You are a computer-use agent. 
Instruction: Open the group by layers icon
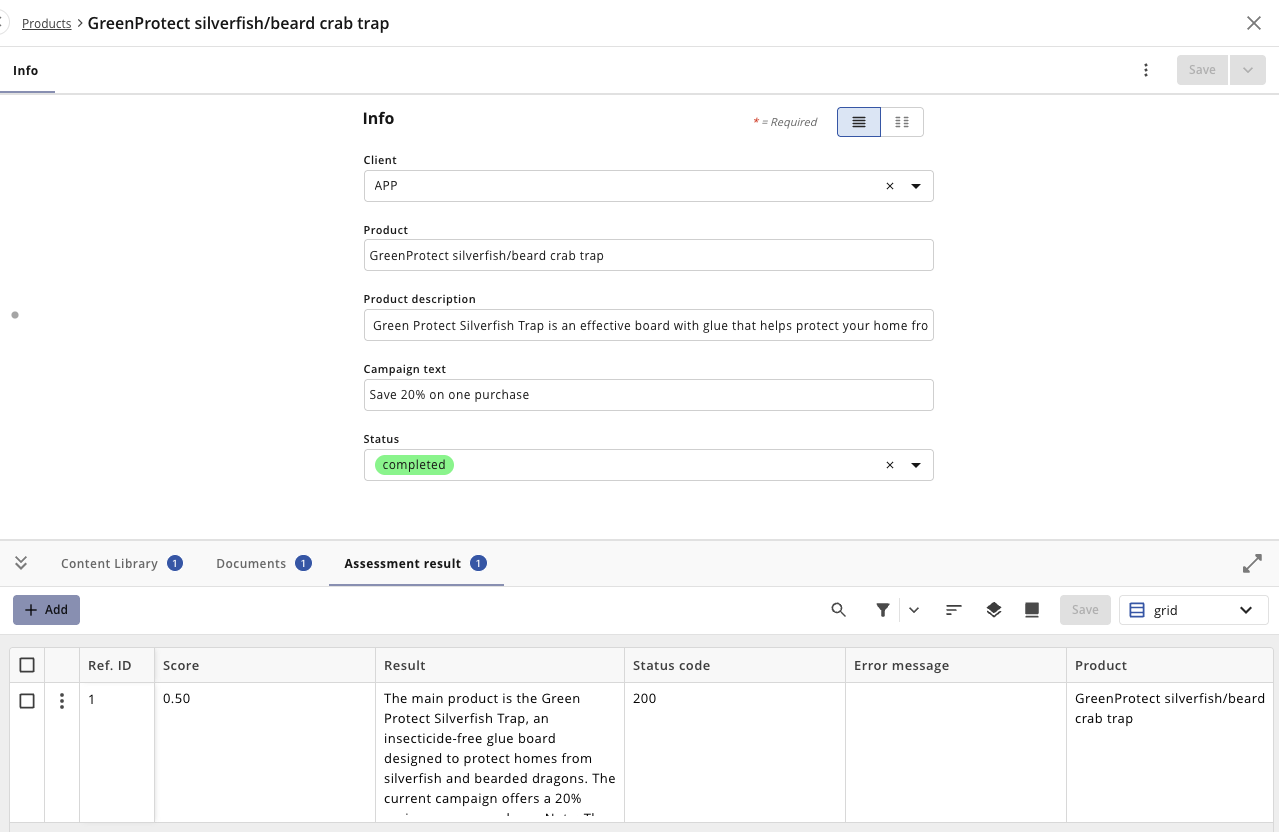point(993,610)
